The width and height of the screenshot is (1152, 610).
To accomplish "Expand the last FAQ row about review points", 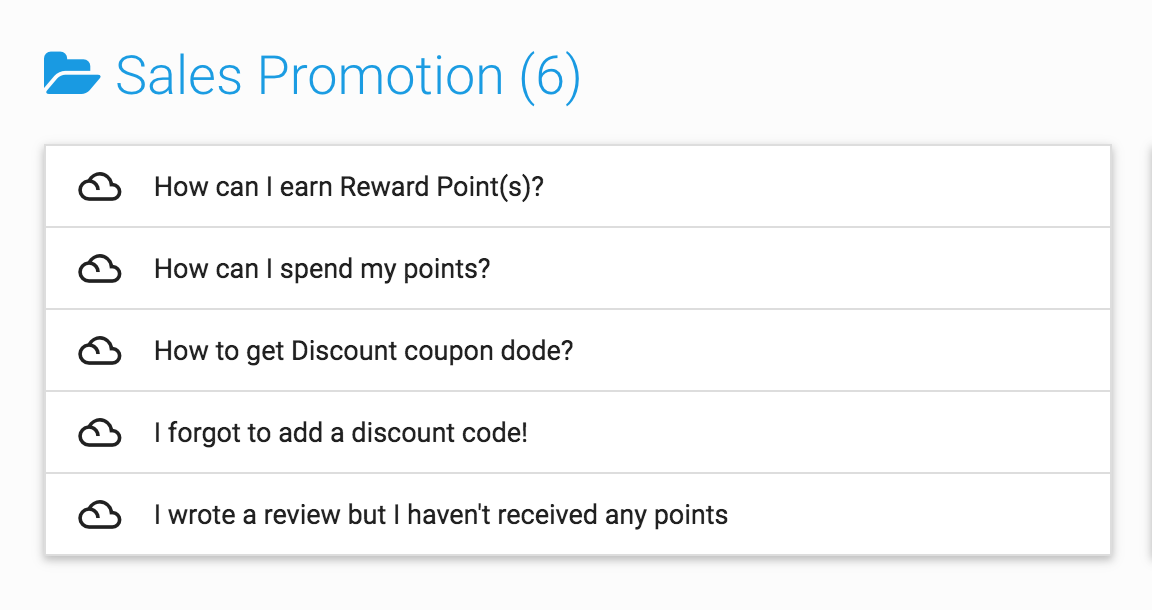I will tap(577, 514).
